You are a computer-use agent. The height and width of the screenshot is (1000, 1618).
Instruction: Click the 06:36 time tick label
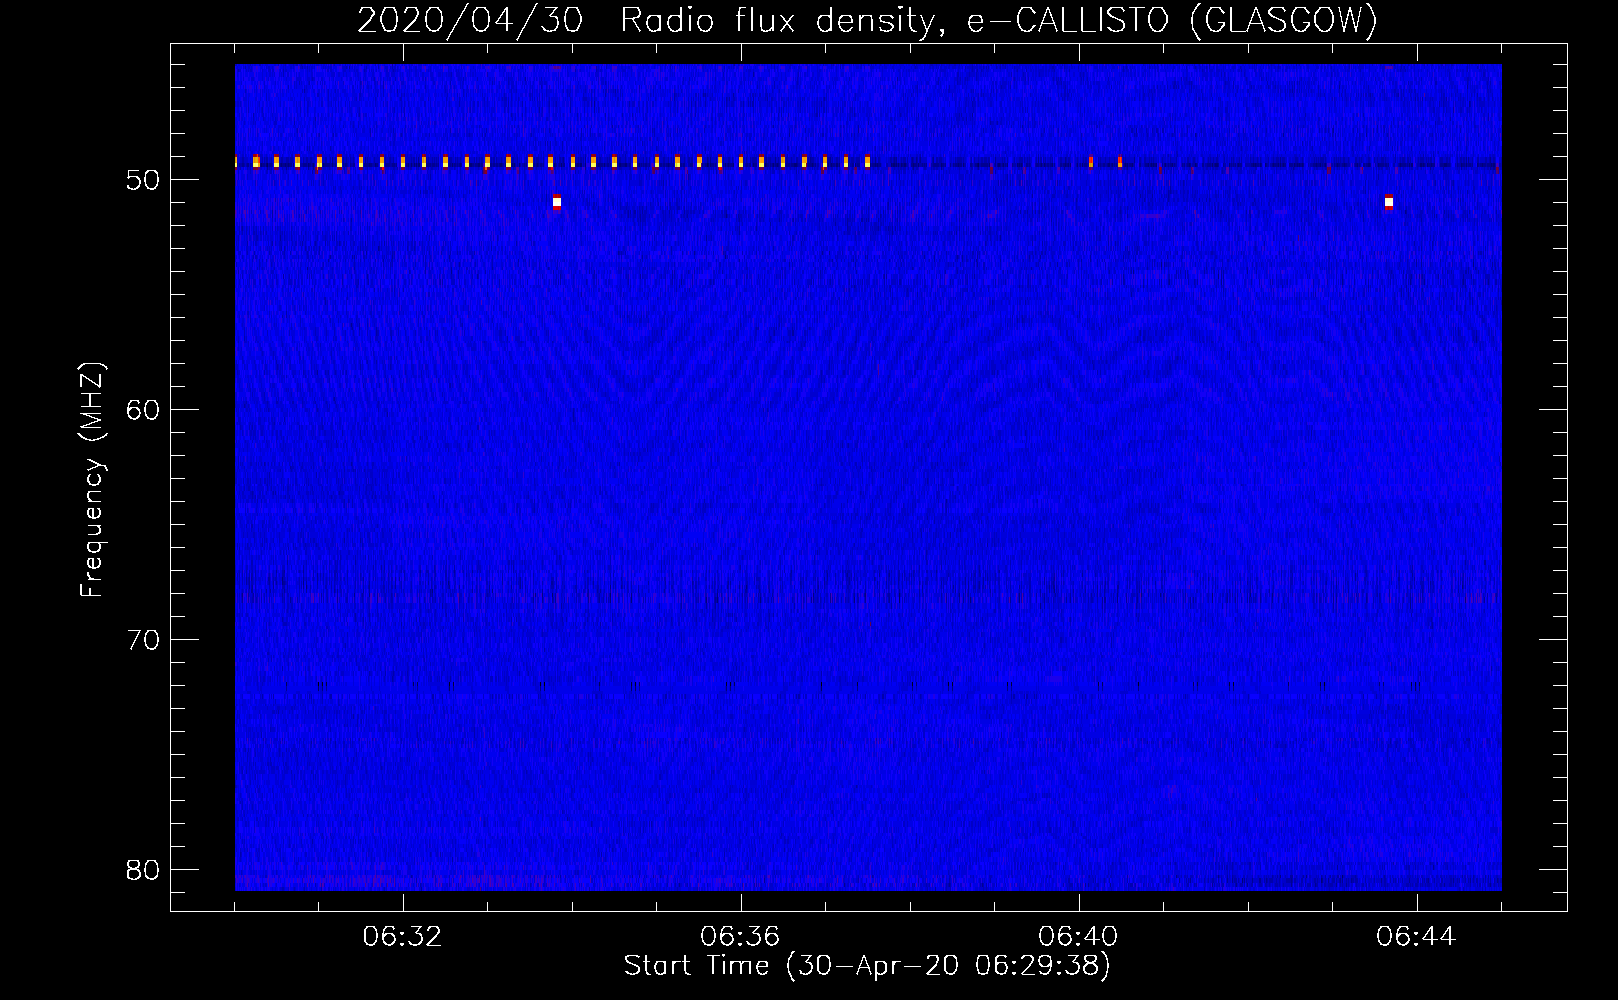tap(740, 937)
